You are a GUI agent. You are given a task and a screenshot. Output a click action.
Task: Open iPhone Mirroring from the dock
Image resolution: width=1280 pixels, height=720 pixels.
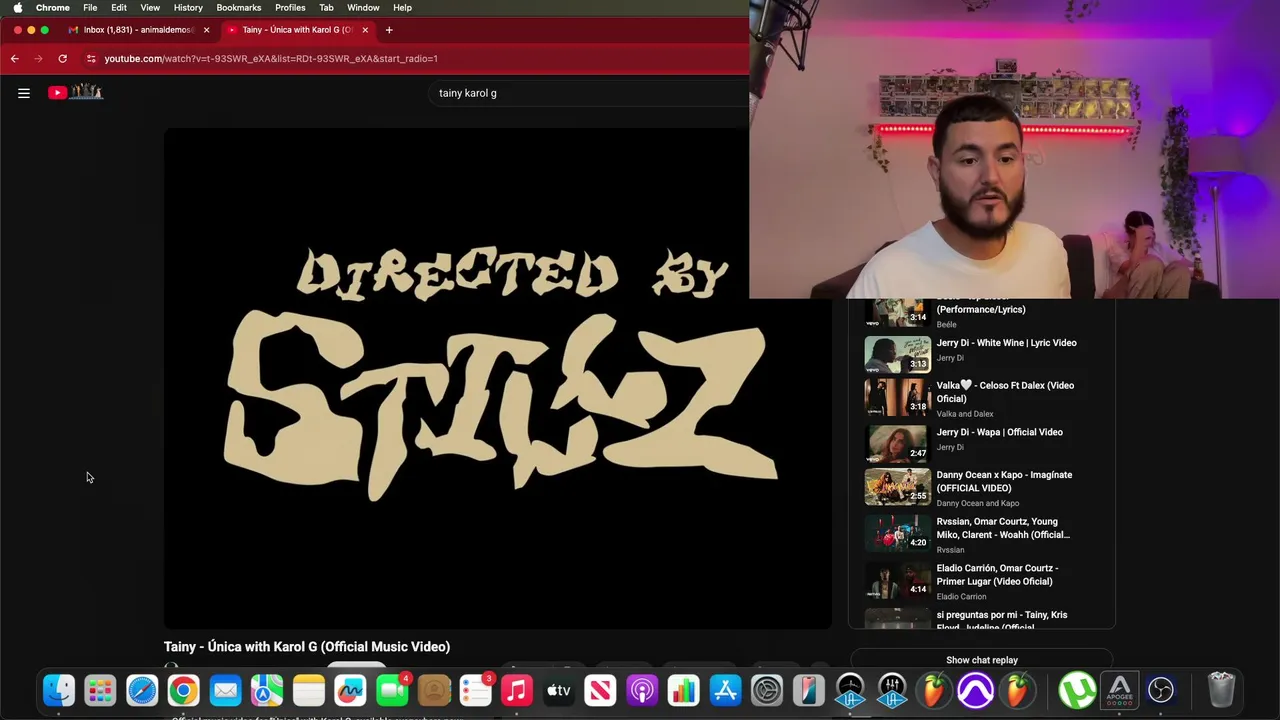[808, 690]
